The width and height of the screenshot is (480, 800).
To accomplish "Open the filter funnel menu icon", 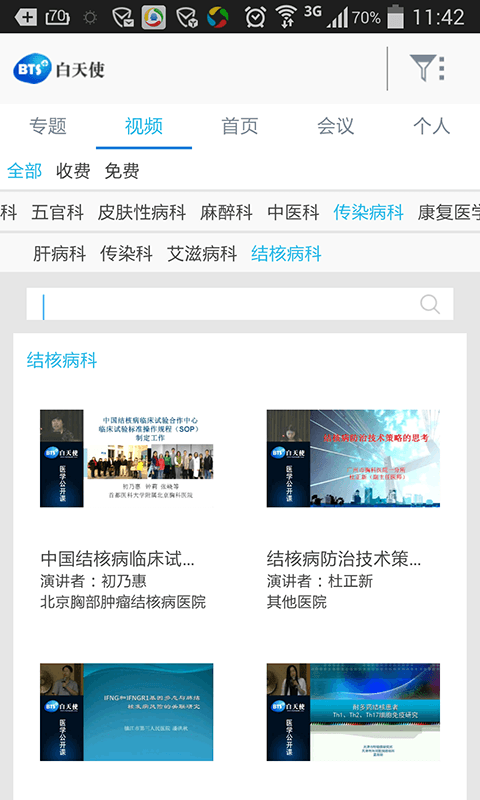I will (x=427, y=68).
